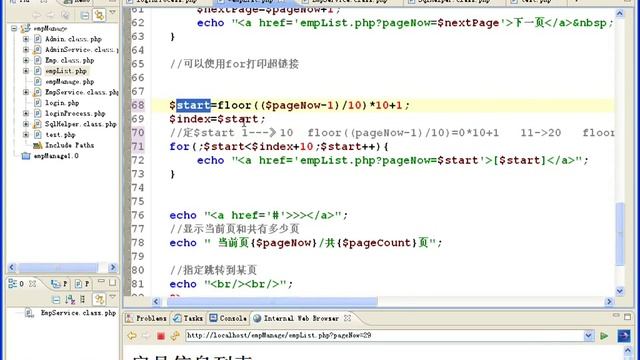Click the highlighted 'start' variable on line 68
The height and width of the screenshot is (360, 640).
point(193,105)
